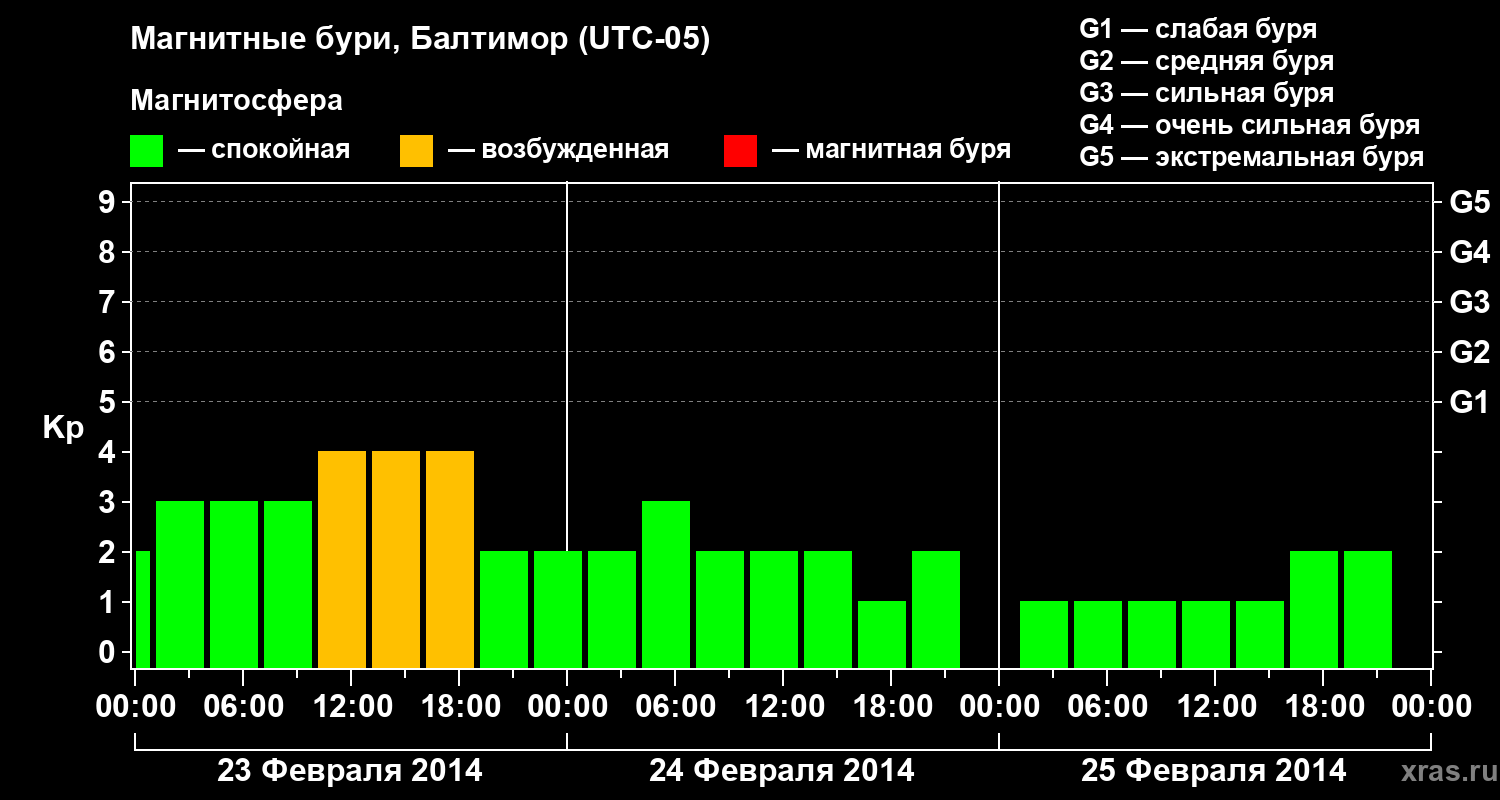Image resolution: width=1500 pixels, height=800 pixels.
Task: Click the '25 Февраля 2014' date label
Action: [1214, 771]
